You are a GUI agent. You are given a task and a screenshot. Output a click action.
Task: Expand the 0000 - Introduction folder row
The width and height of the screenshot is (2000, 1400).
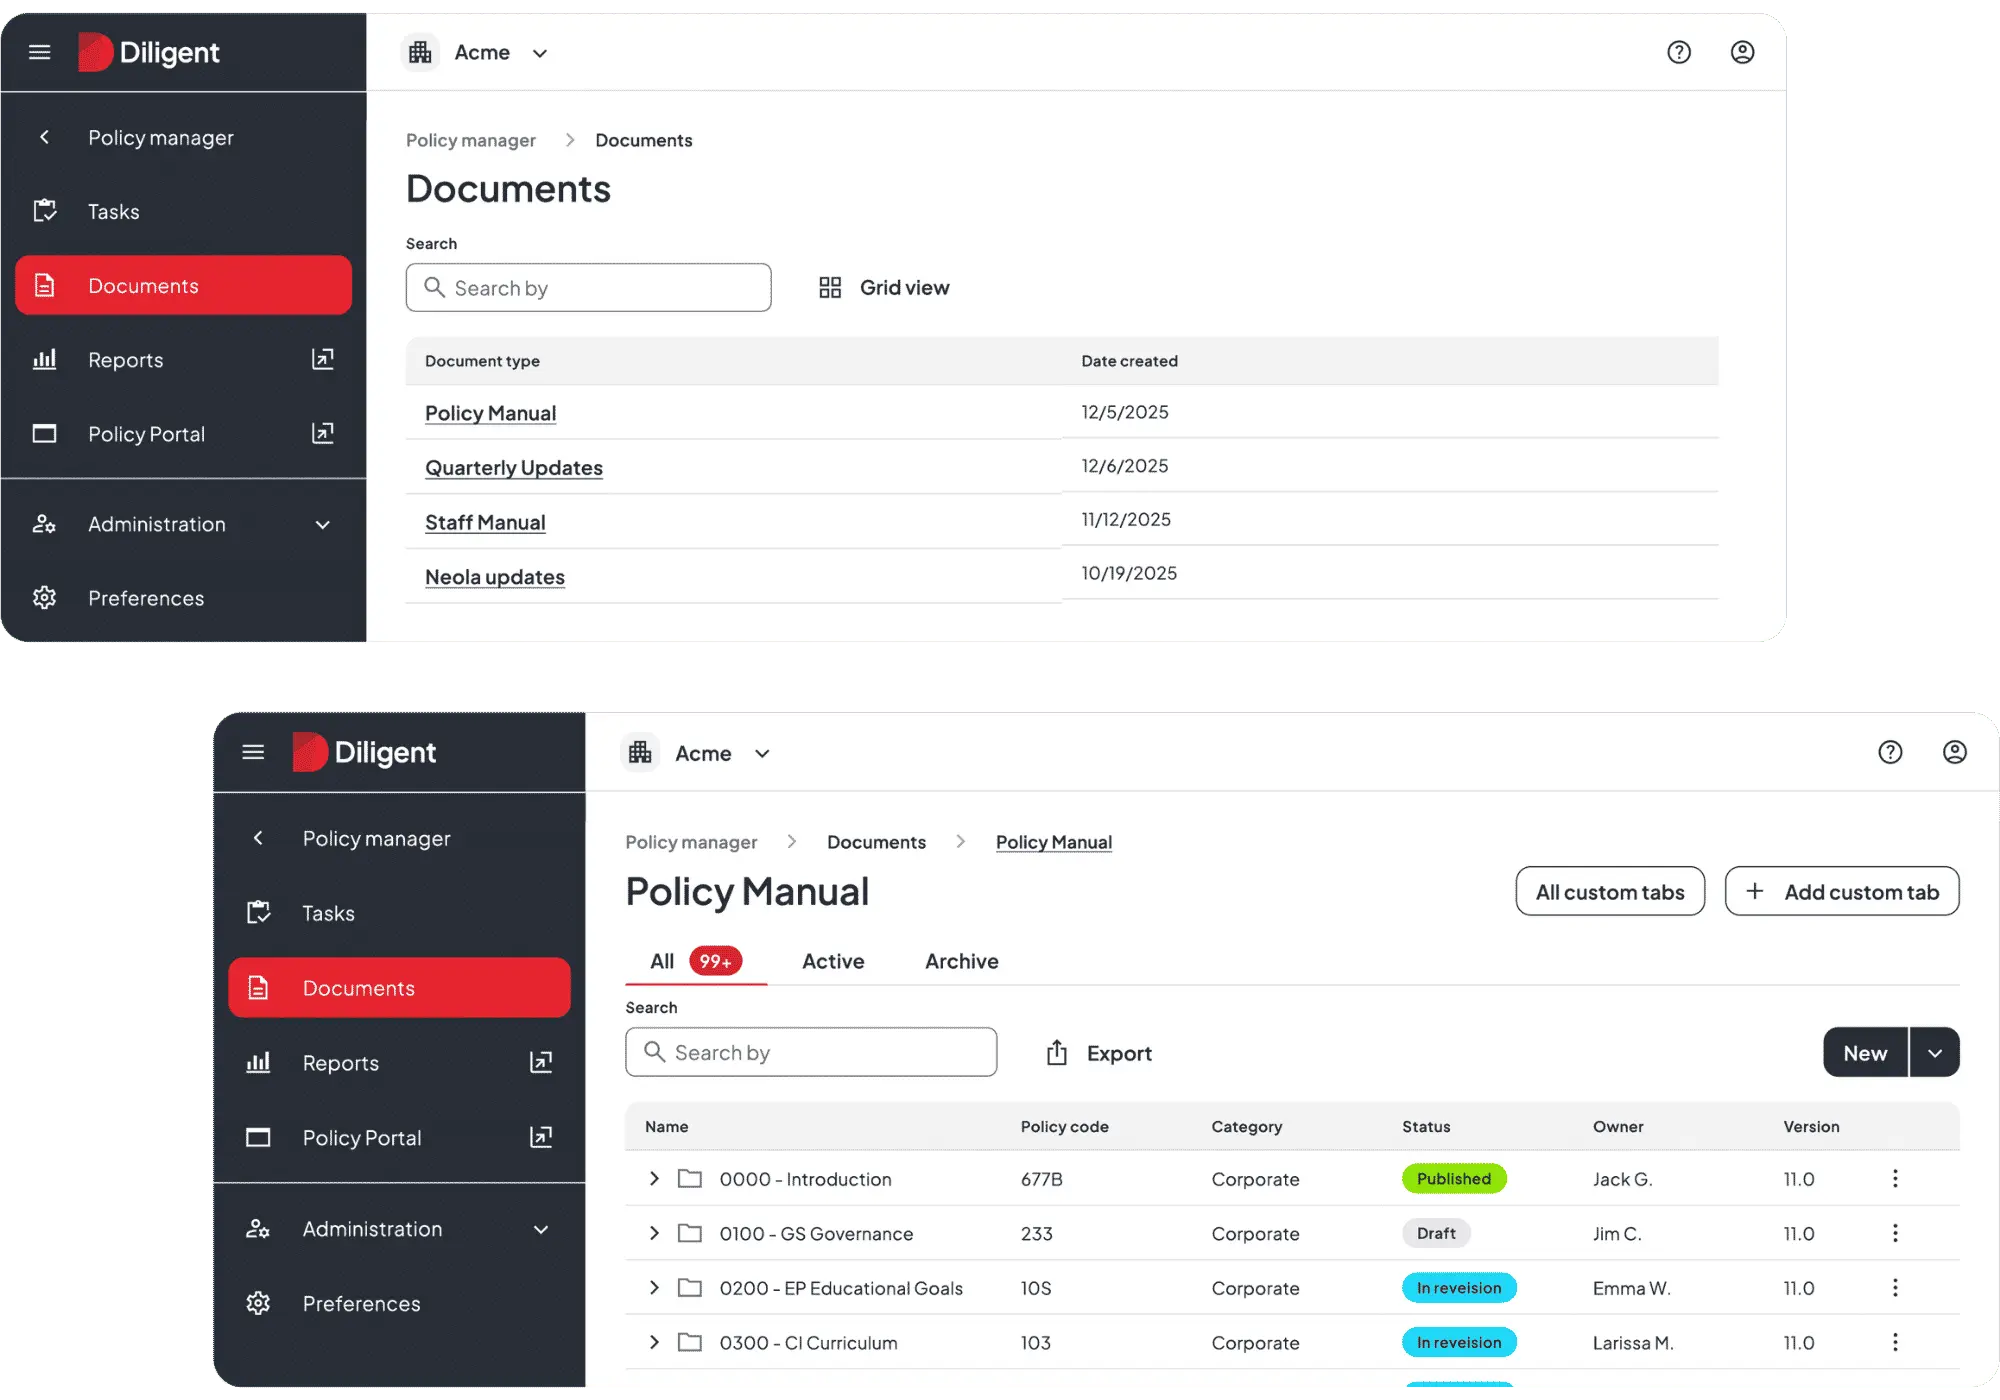click(x=654, y=1179)
